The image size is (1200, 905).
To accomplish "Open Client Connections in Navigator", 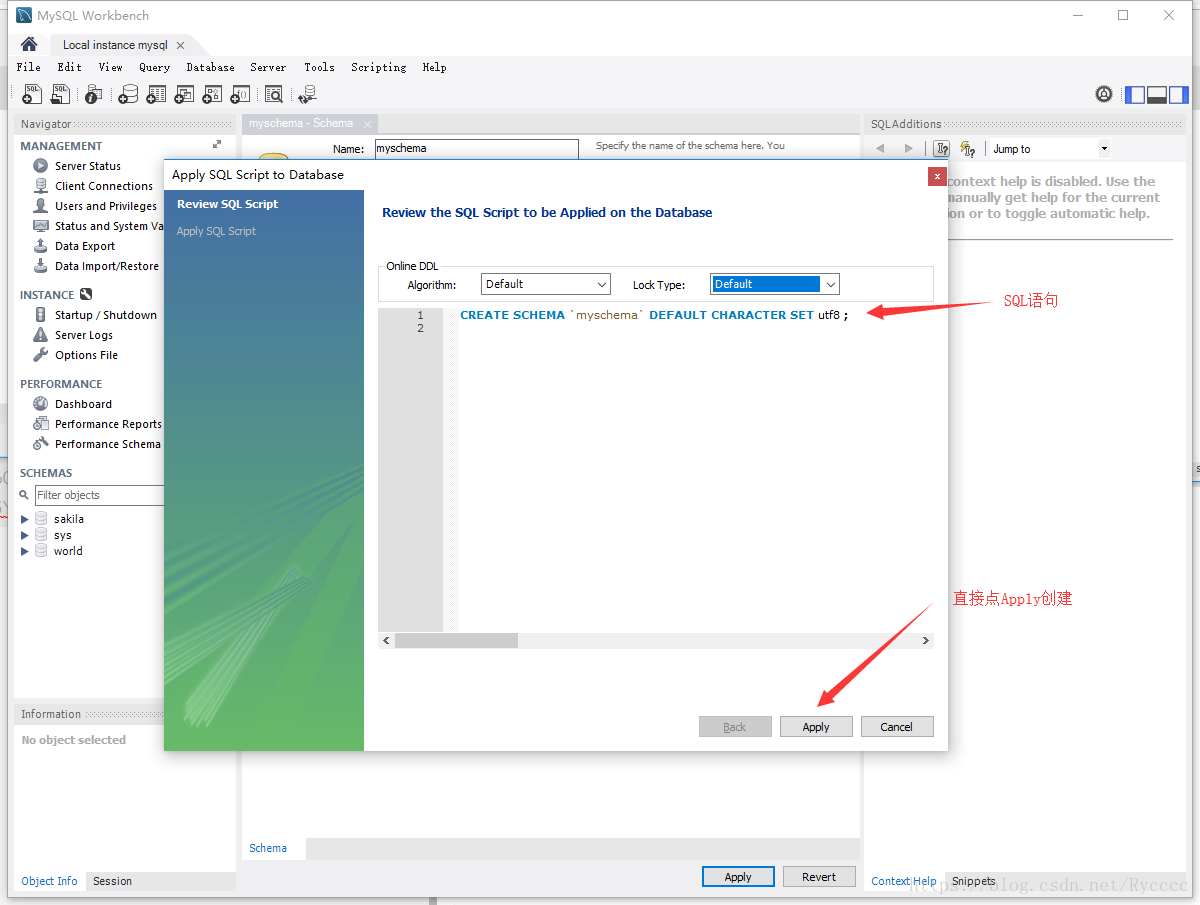I will click(x=104, y=186).
